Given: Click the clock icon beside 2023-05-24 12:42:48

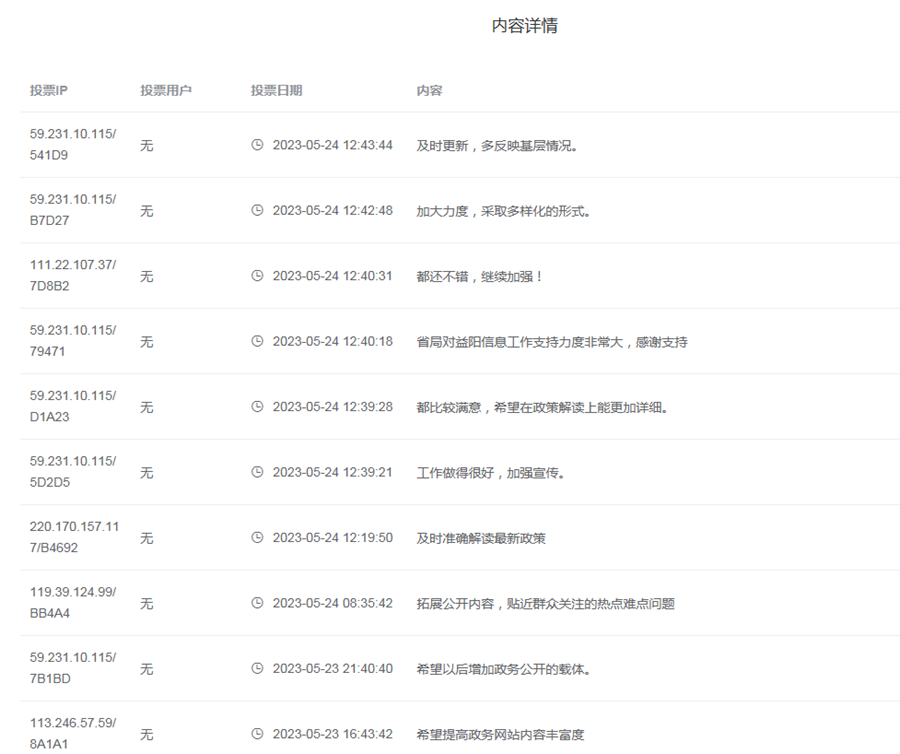Looking at the screenshot, I should pos(257,211).
